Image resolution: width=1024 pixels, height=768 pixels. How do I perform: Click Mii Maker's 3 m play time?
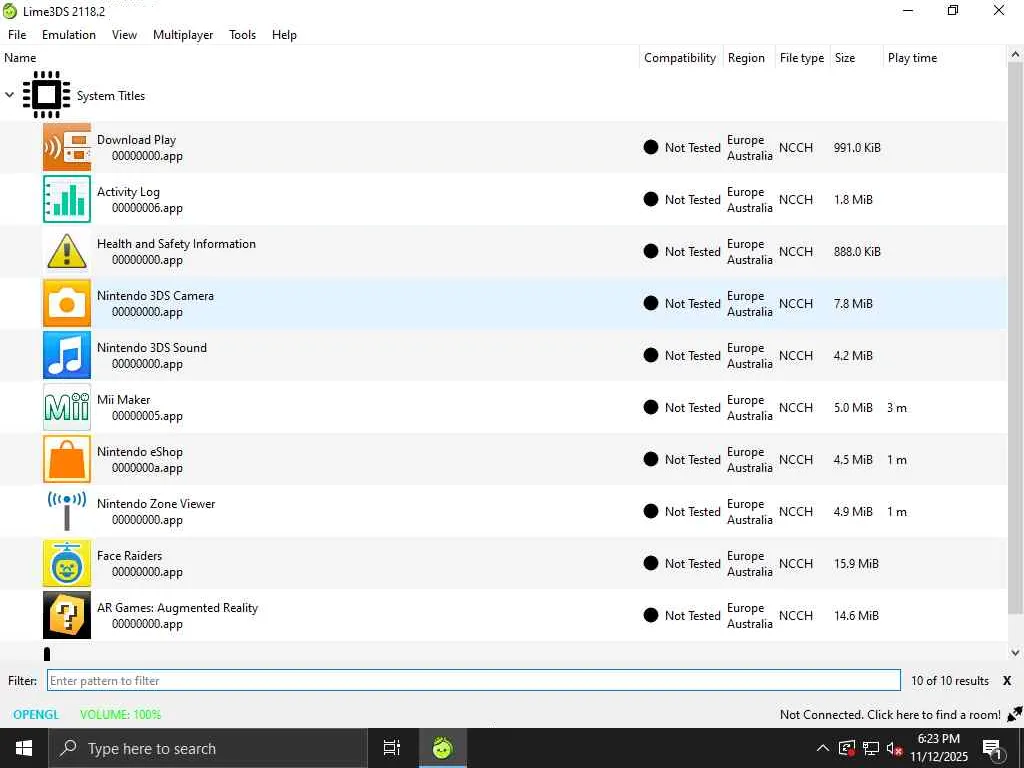click(897, 408)
